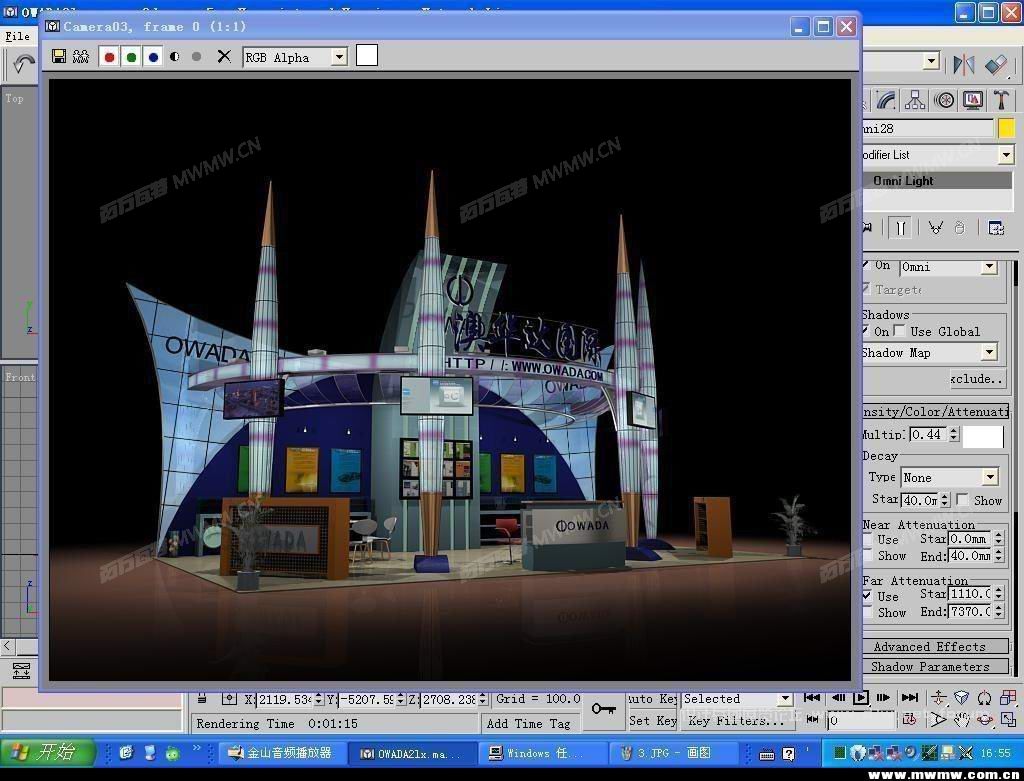The width and height of the screenshot is (1024, 781).
Task: Switch to the Motion panel tab
Action: pyautogui.click(x=944, y=100)
